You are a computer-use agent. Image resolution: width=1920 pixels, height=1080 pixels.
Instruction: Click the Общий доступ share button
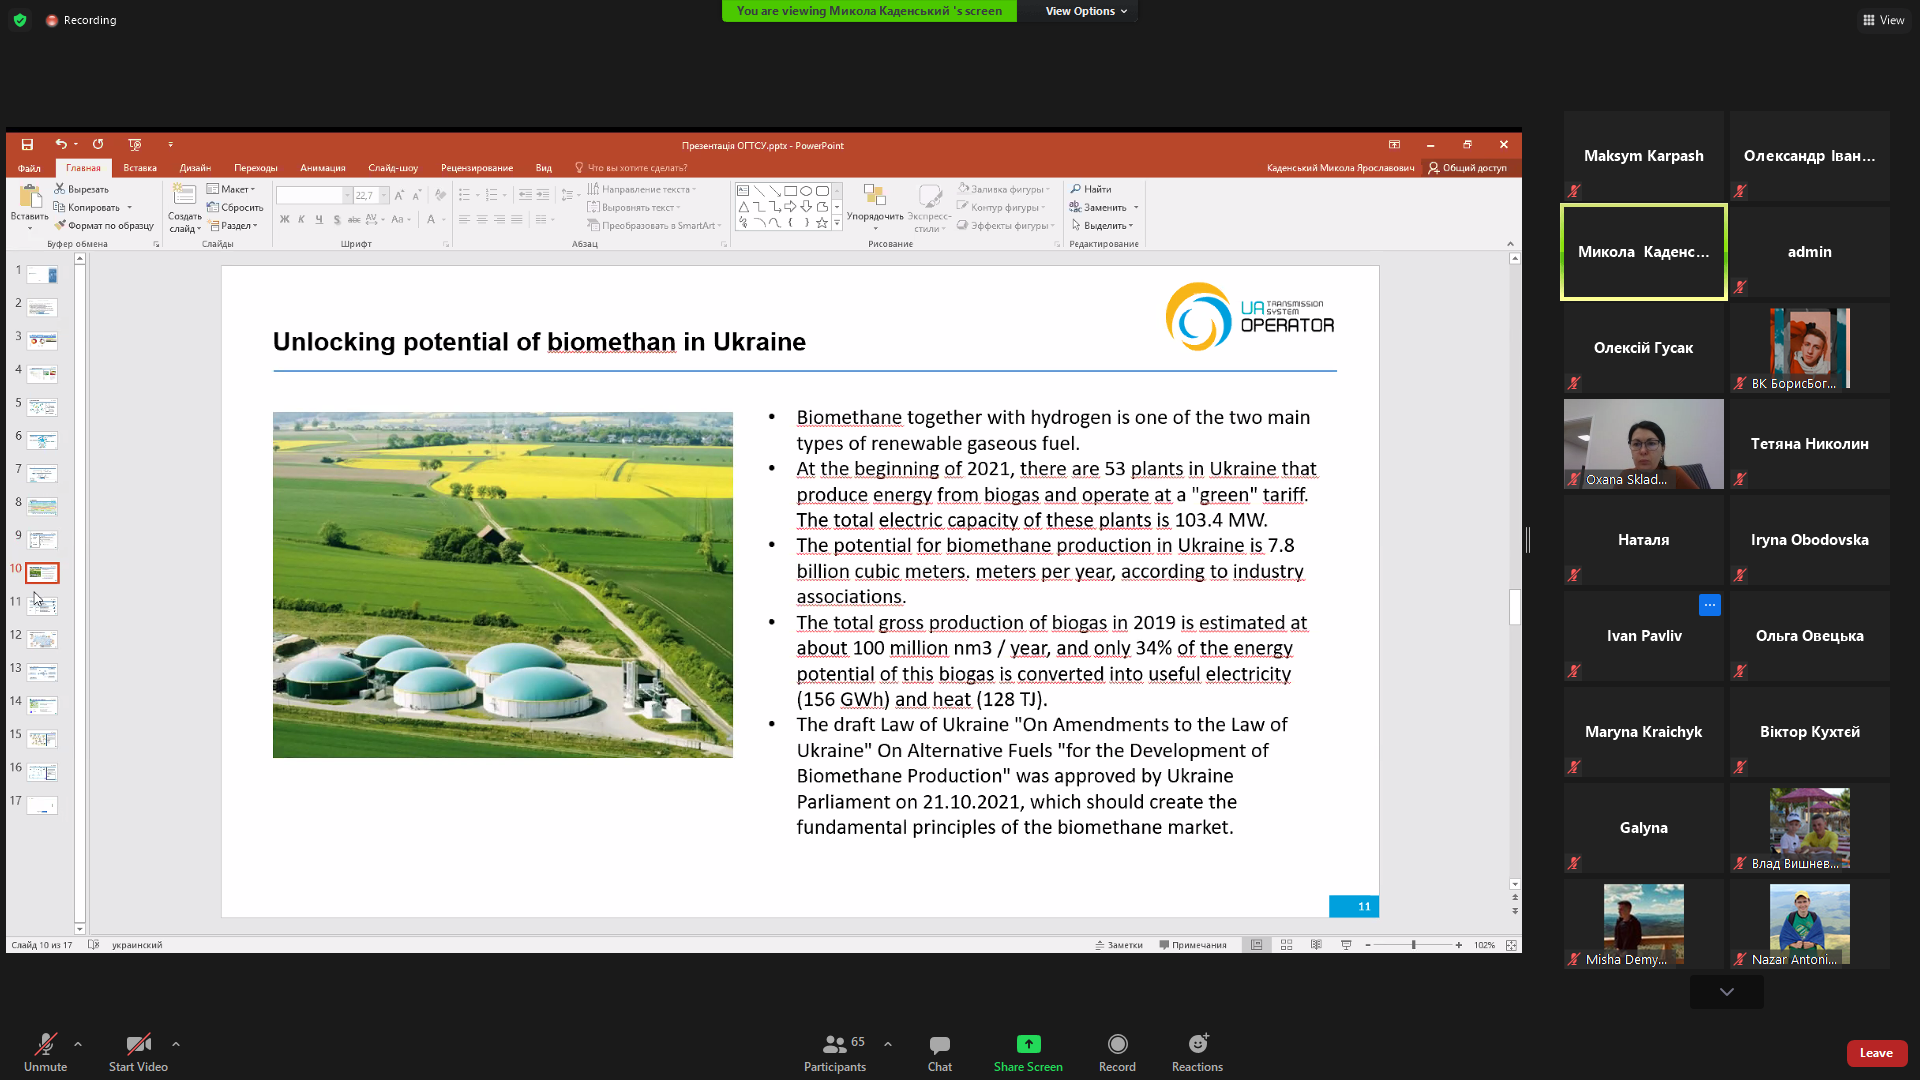pos(1467,168)
